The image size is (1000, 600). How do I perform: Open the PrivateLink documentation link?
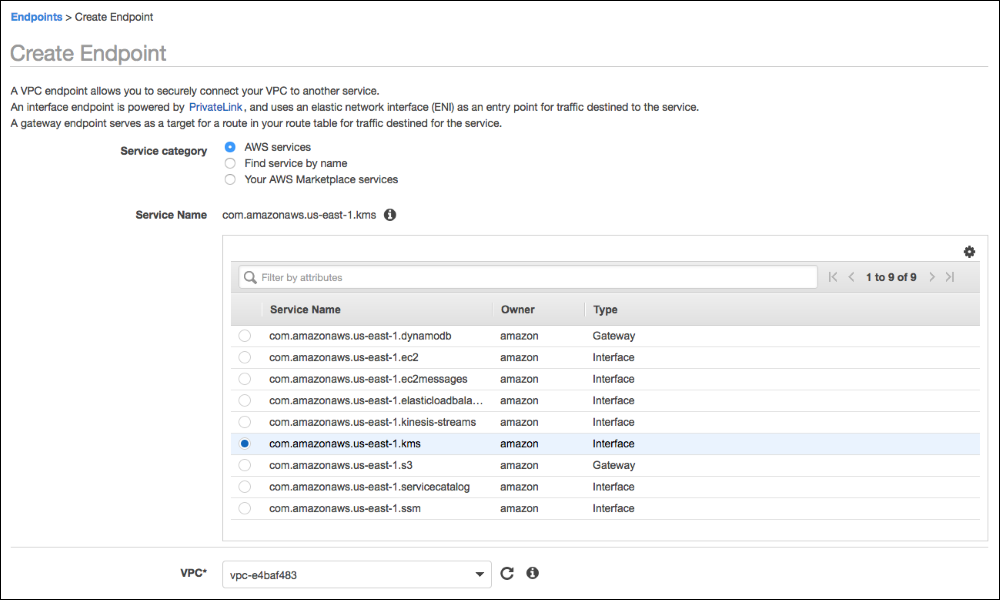pos(215,106)
